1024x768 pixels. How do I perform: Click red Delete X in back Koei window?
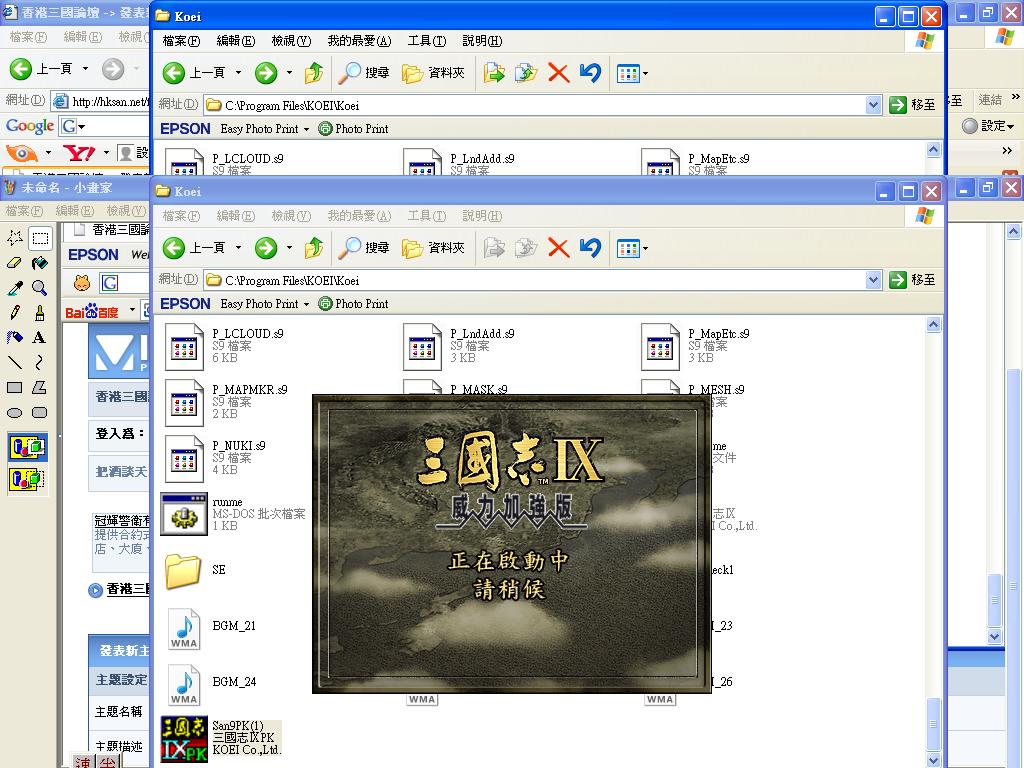coord(558,73)
